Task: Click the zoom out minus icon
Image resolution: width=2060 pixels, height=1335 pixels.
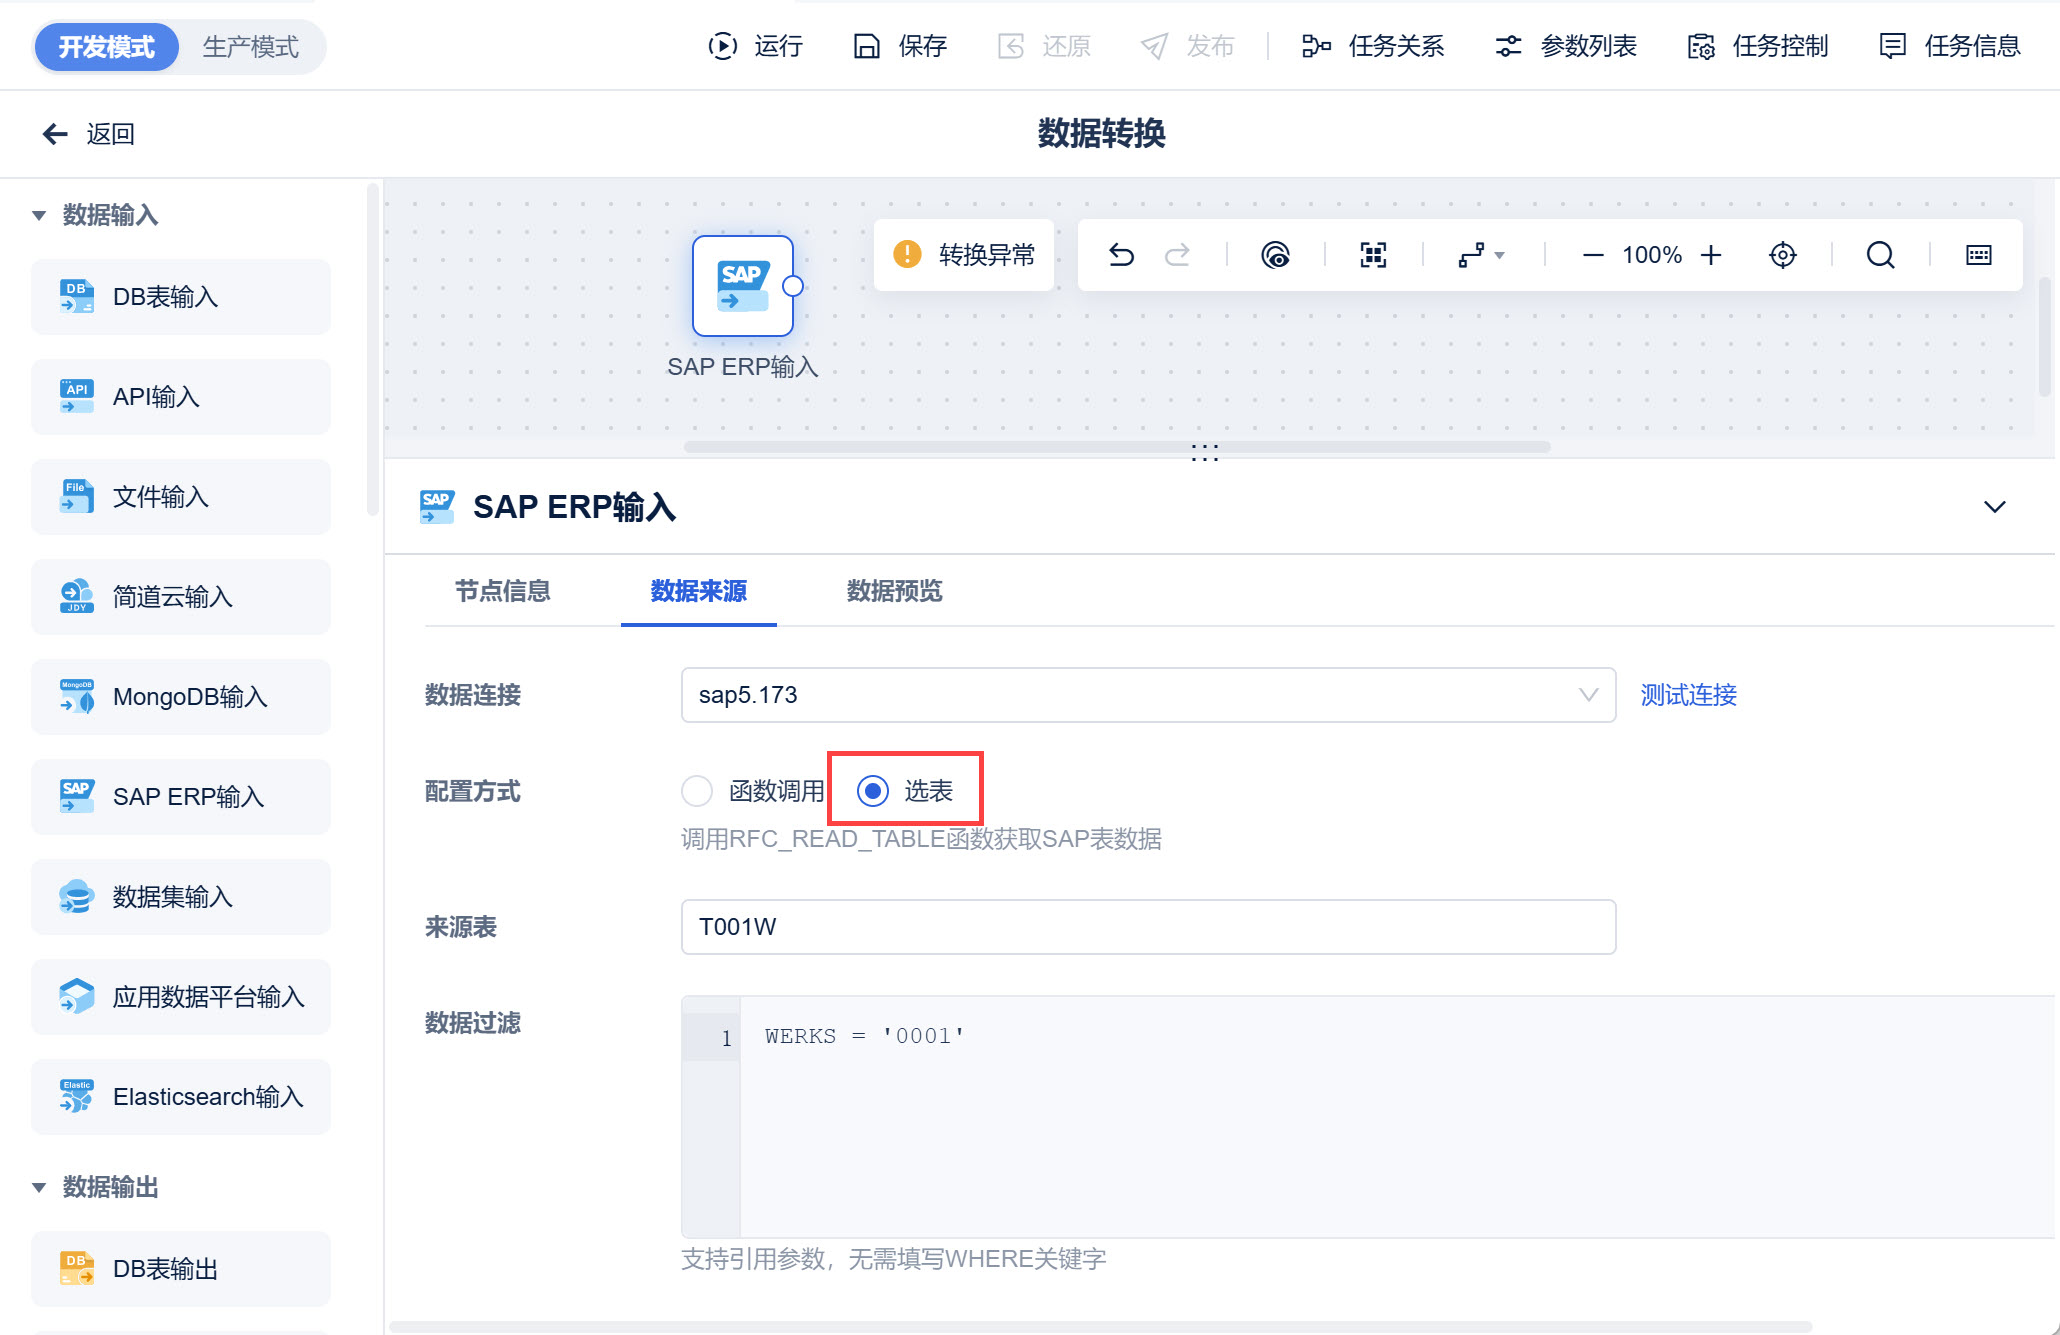Action: coord(1593,255)
